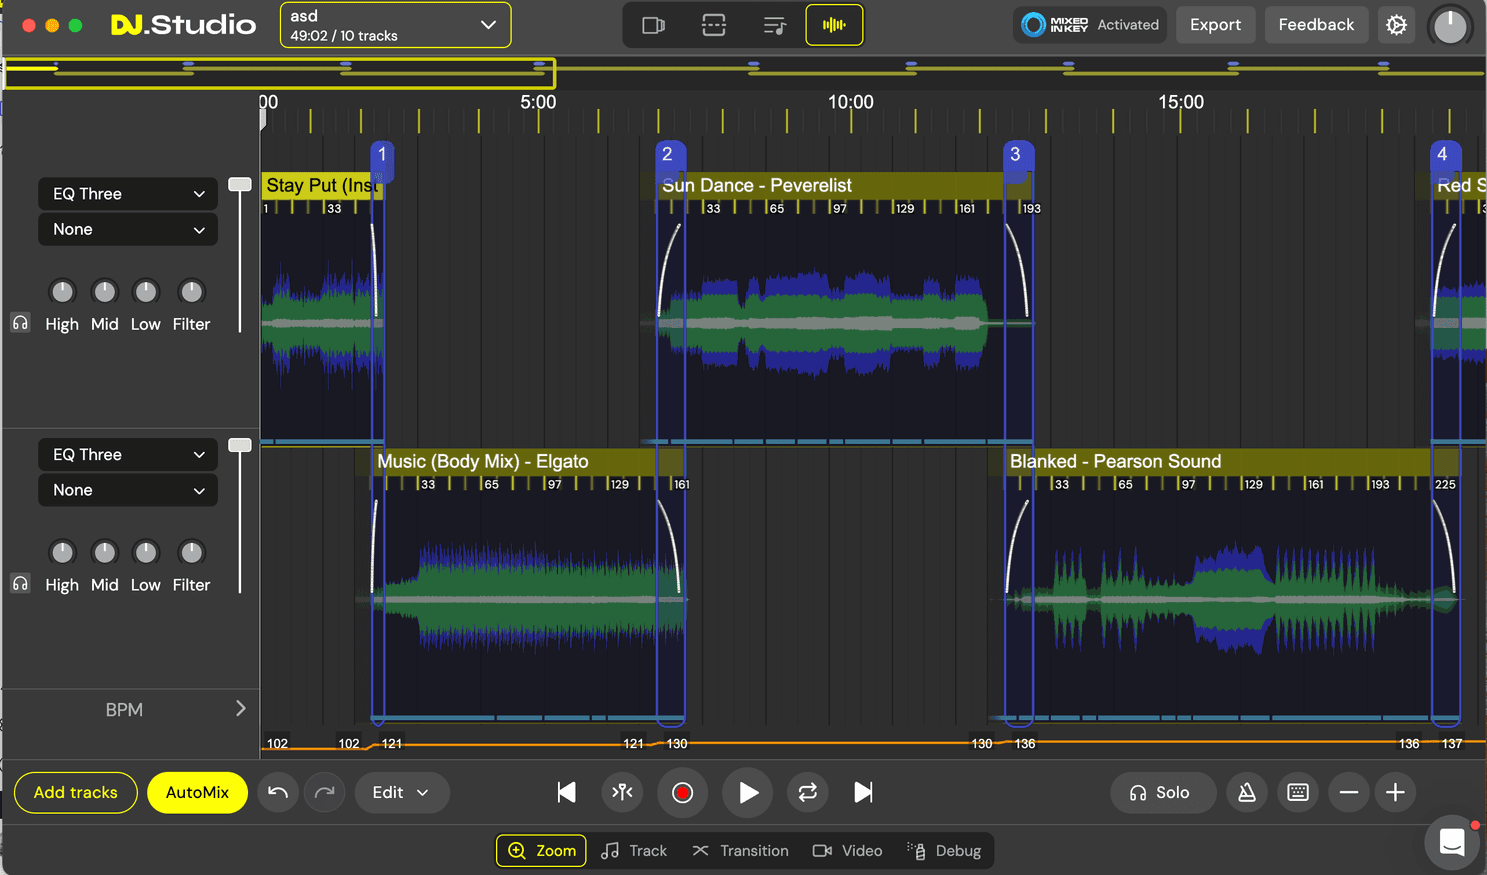
Task: Select the Stay Put track header
Action: point(320,186)
